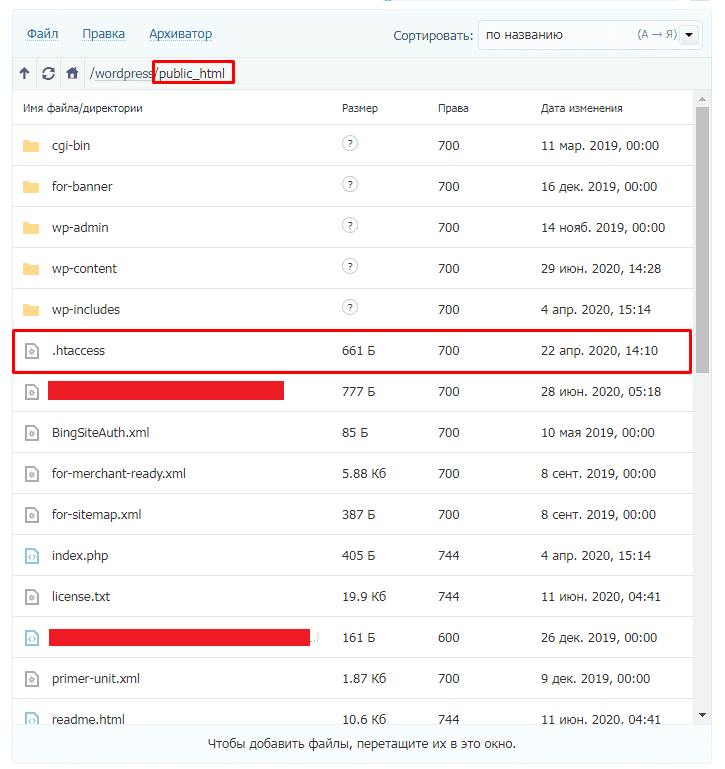Click the 777 Б file icon
The image size is (725, 769).
[32, 392]
